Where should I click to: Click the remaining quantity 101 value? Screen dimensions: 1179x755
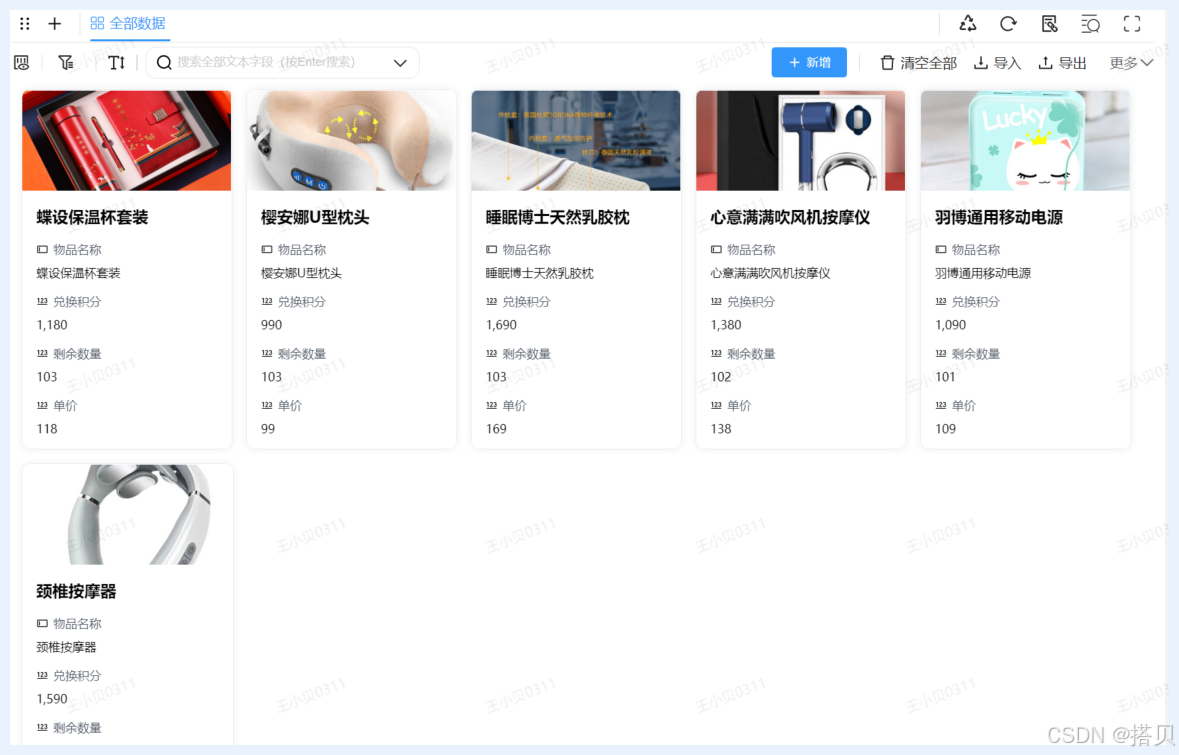pos(945,377)
